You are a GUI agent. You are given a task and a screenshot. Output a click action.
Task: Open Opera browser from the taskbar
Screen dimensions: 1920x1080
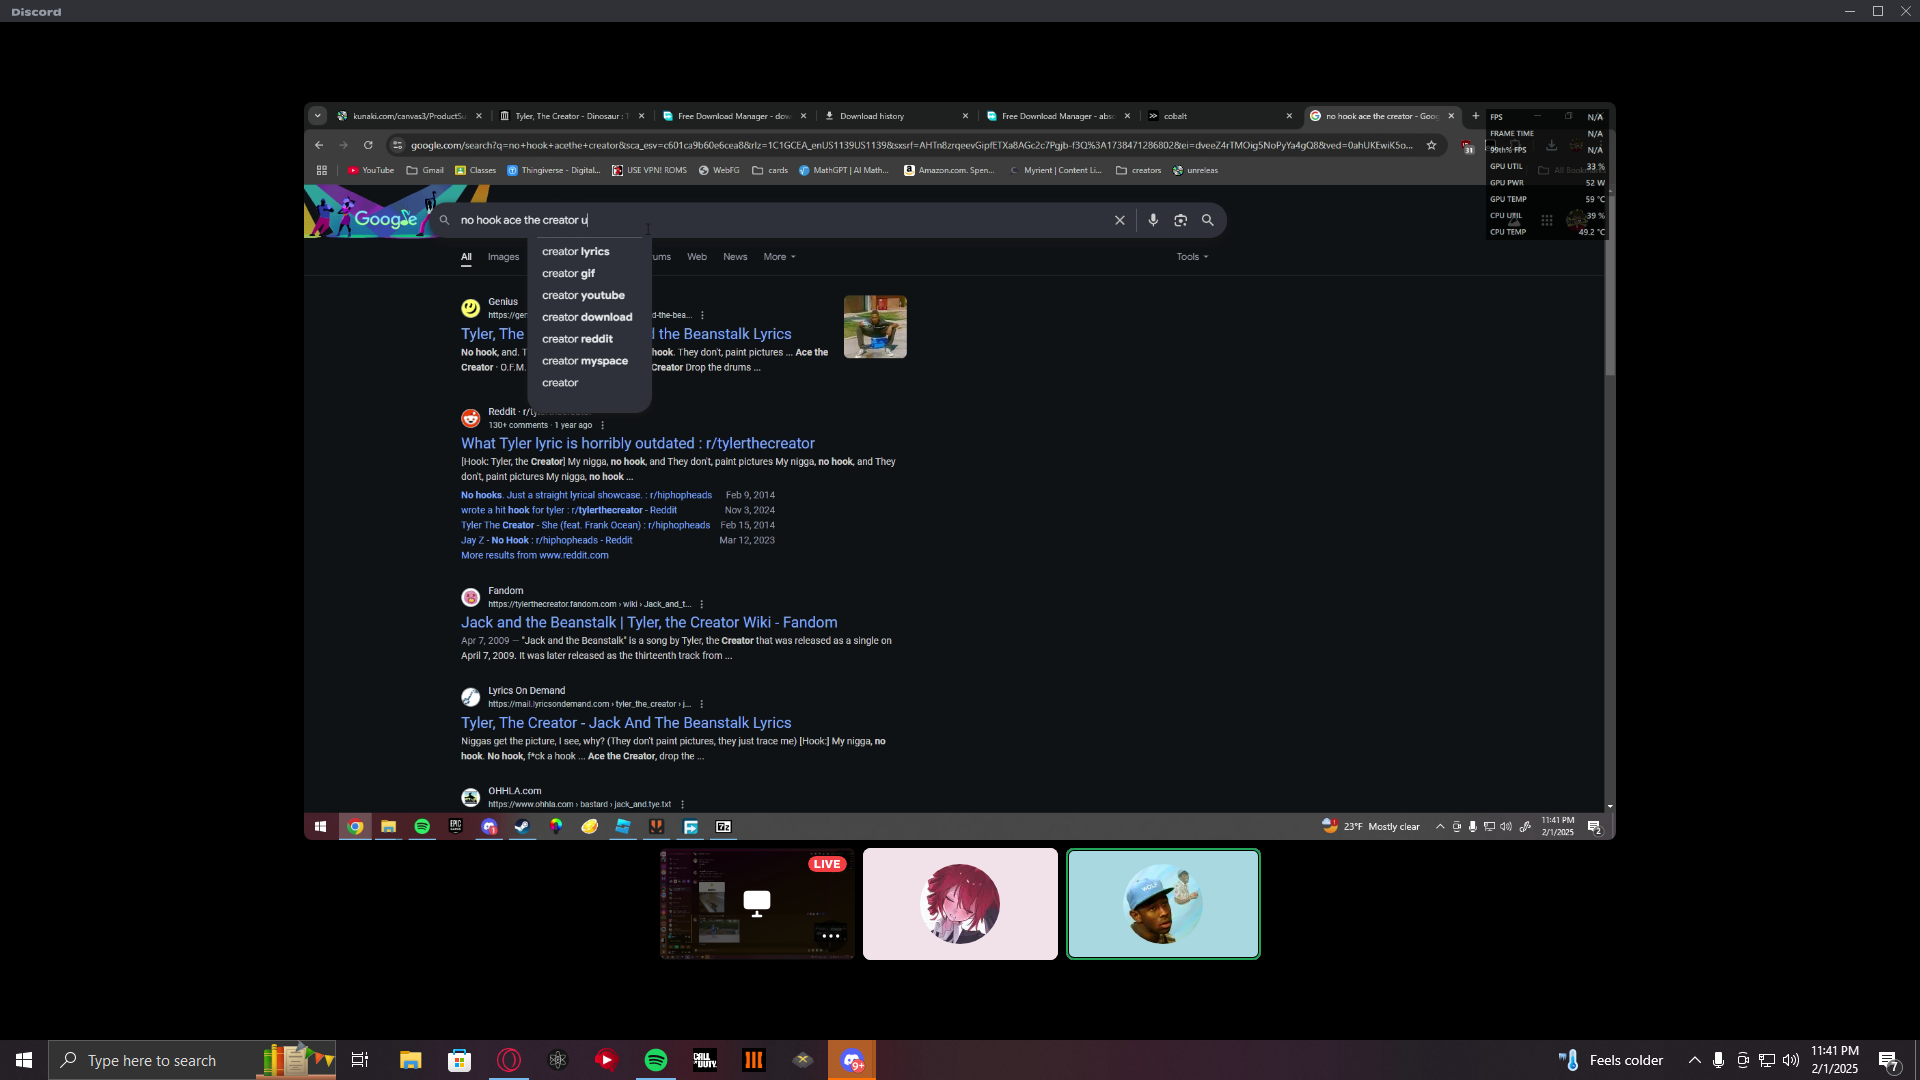point(509,1060)
